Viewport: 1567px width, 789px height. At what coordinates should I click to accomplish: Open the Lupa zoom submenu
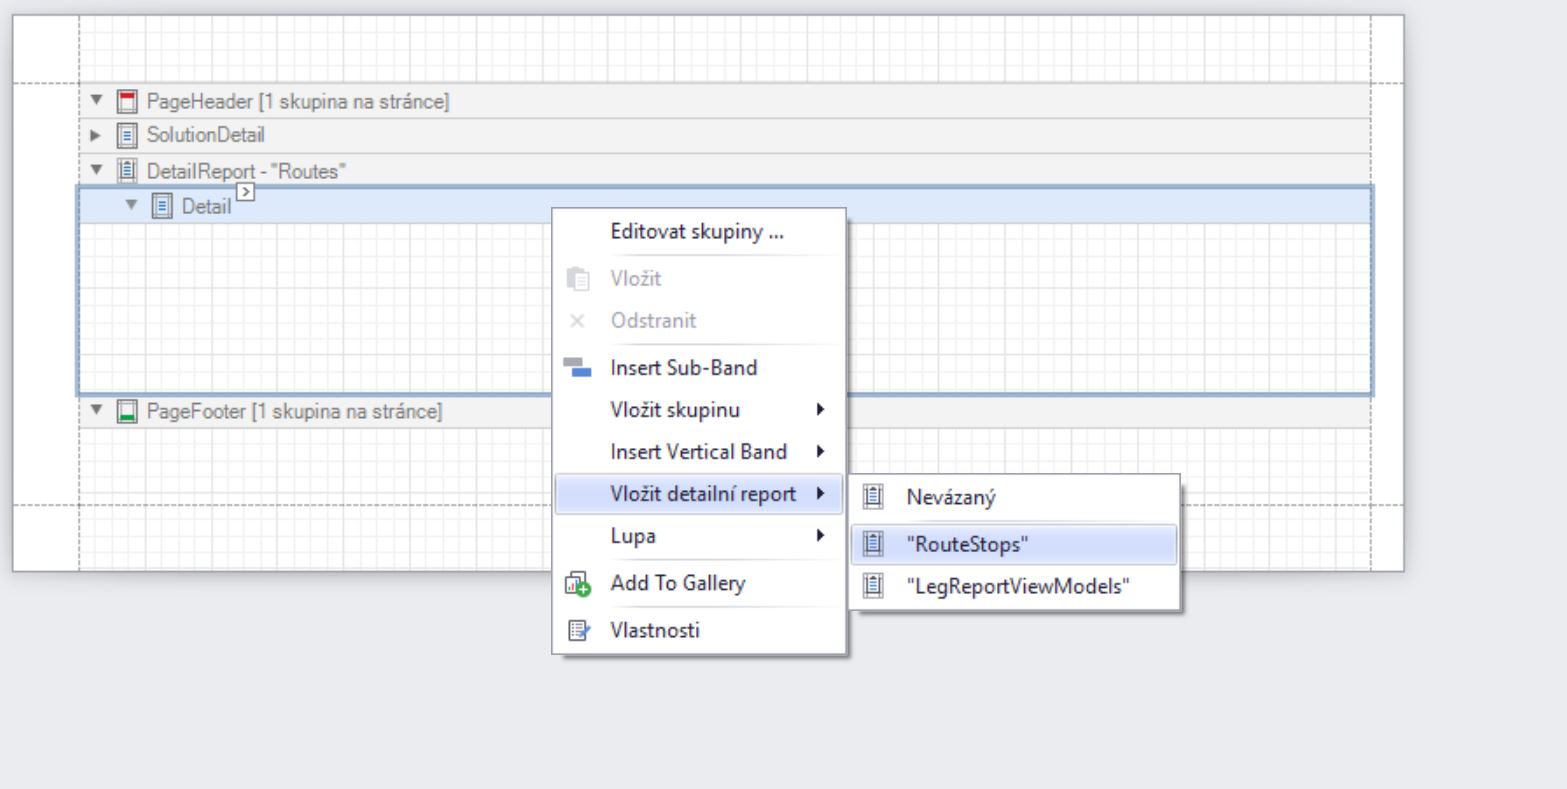point(700,535)
